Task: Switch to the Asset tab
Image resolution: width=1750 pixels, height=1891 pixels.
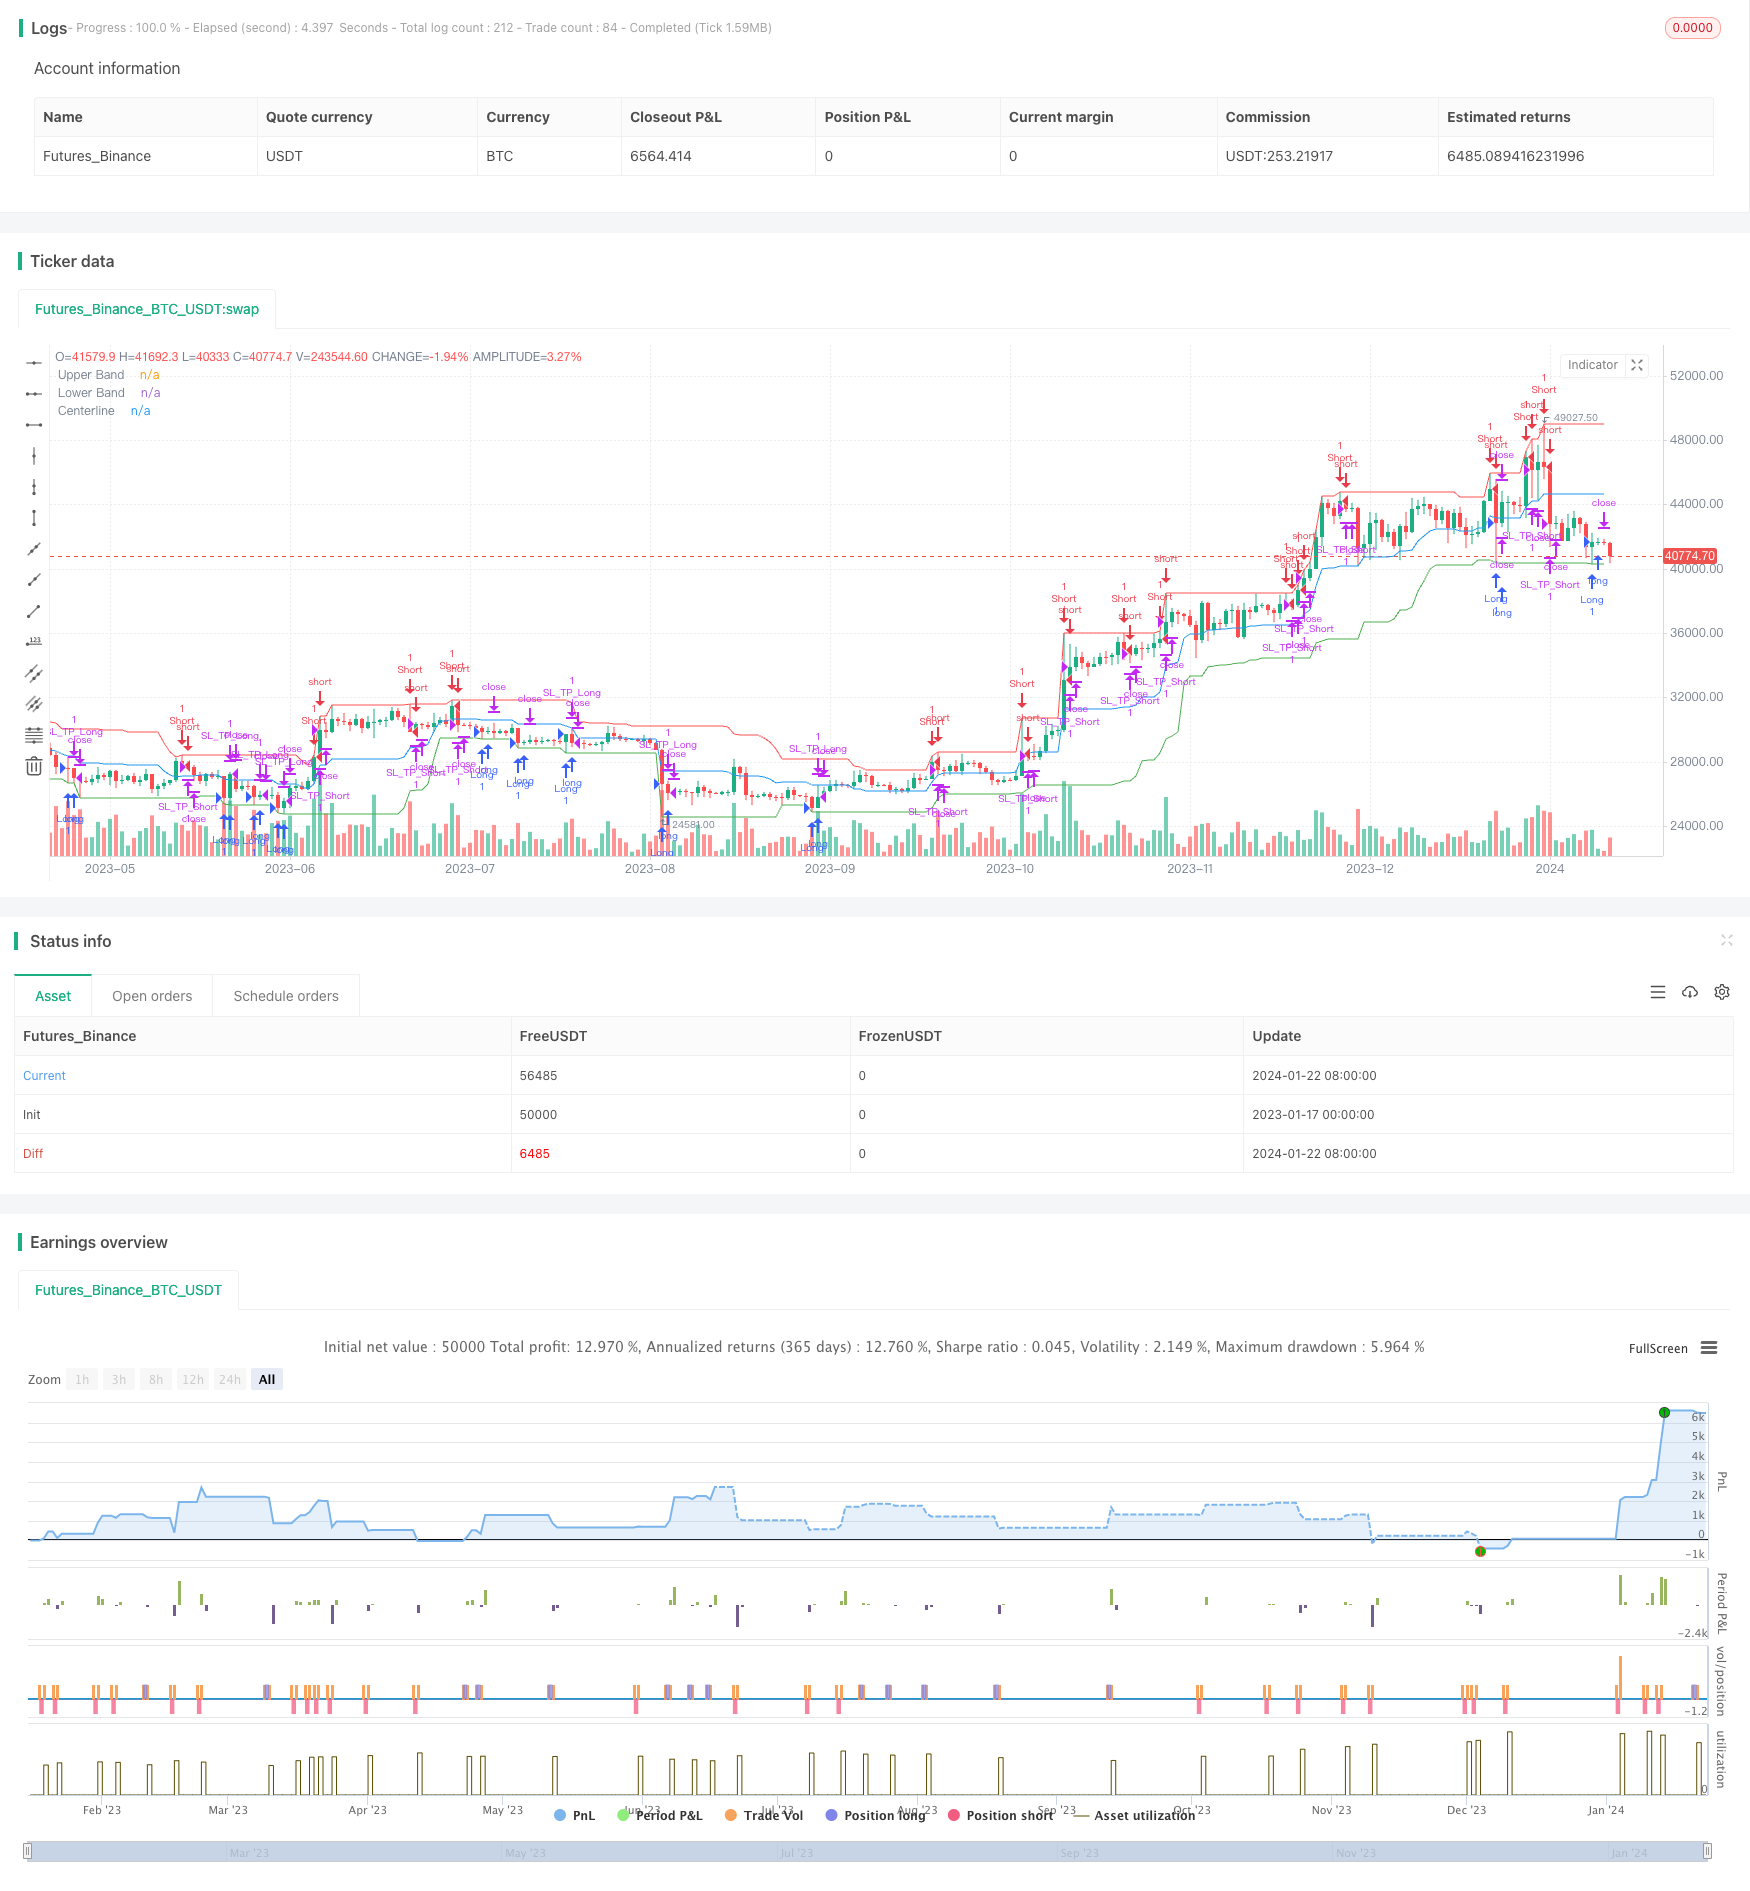Action: (x=53, y=996)
